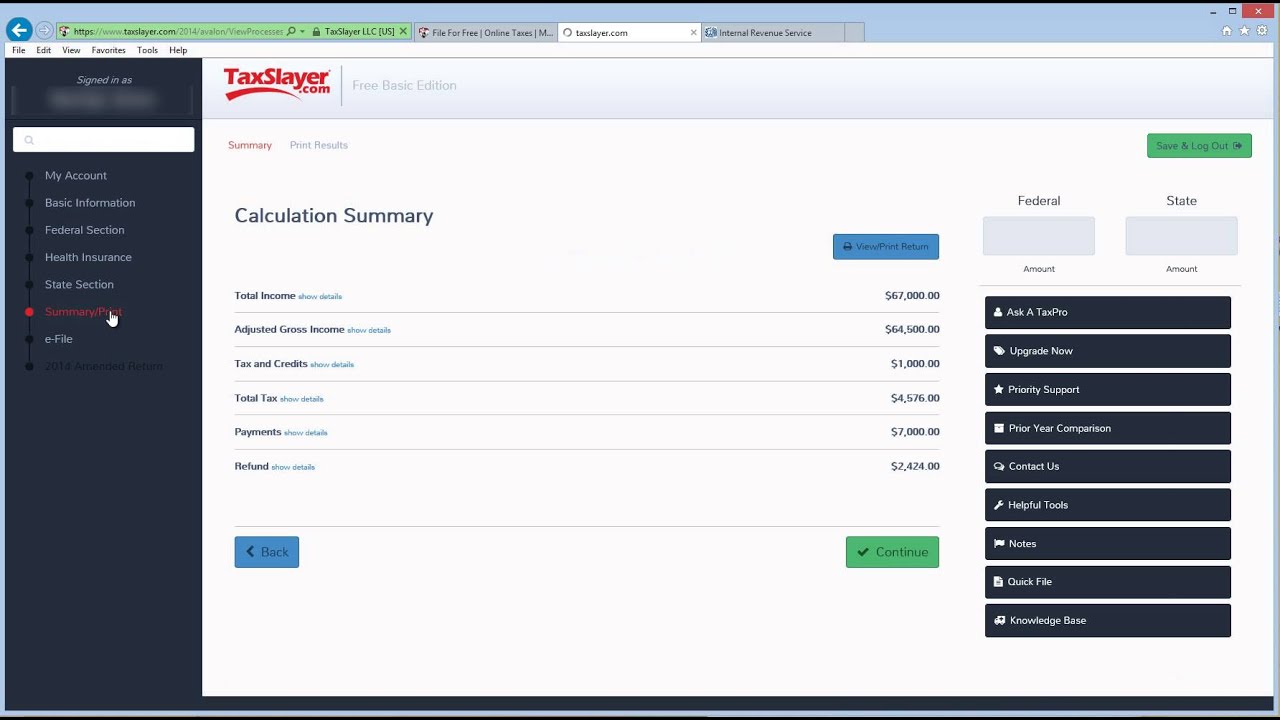The width and height of the screenshot is (1280, 720).
Task: Click View/Print Return button
Action: pos(886,247)
